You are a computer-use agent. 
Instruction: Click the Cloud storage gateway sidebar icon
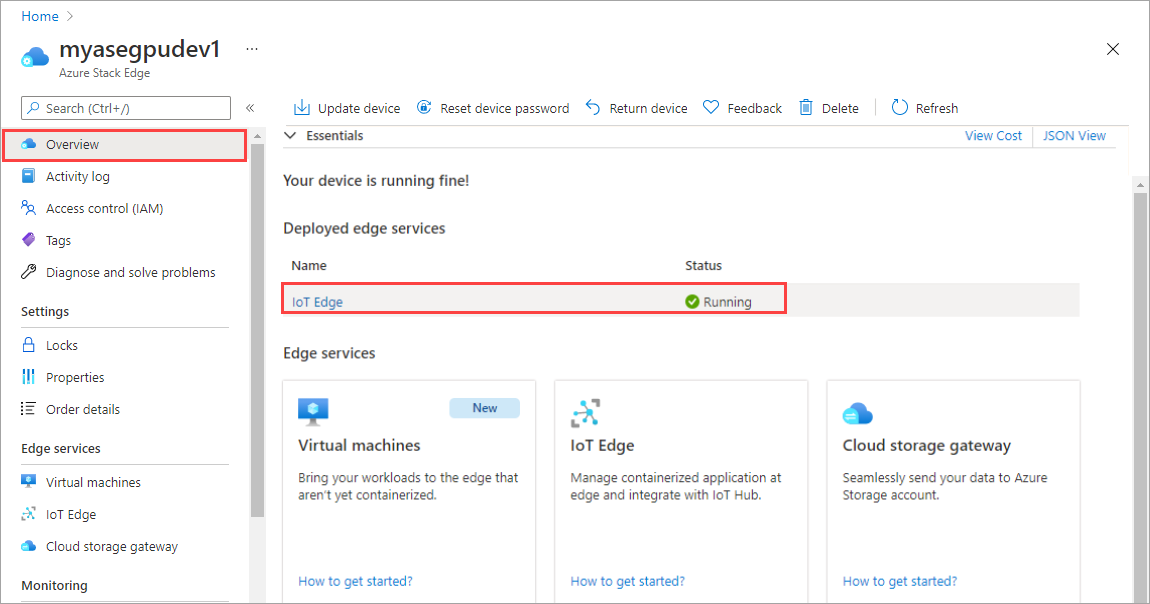coord(29,546)
